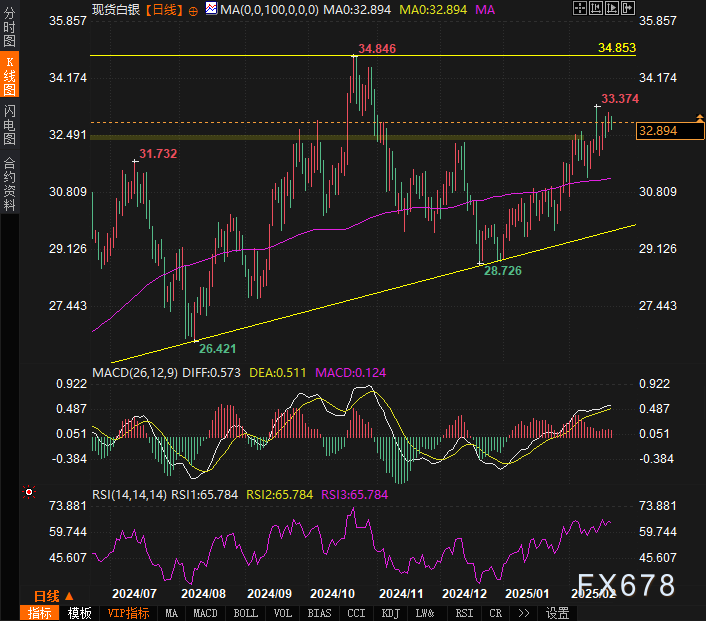
Task: Click the orange price alert marker at right edge
Action: (699, 119)
